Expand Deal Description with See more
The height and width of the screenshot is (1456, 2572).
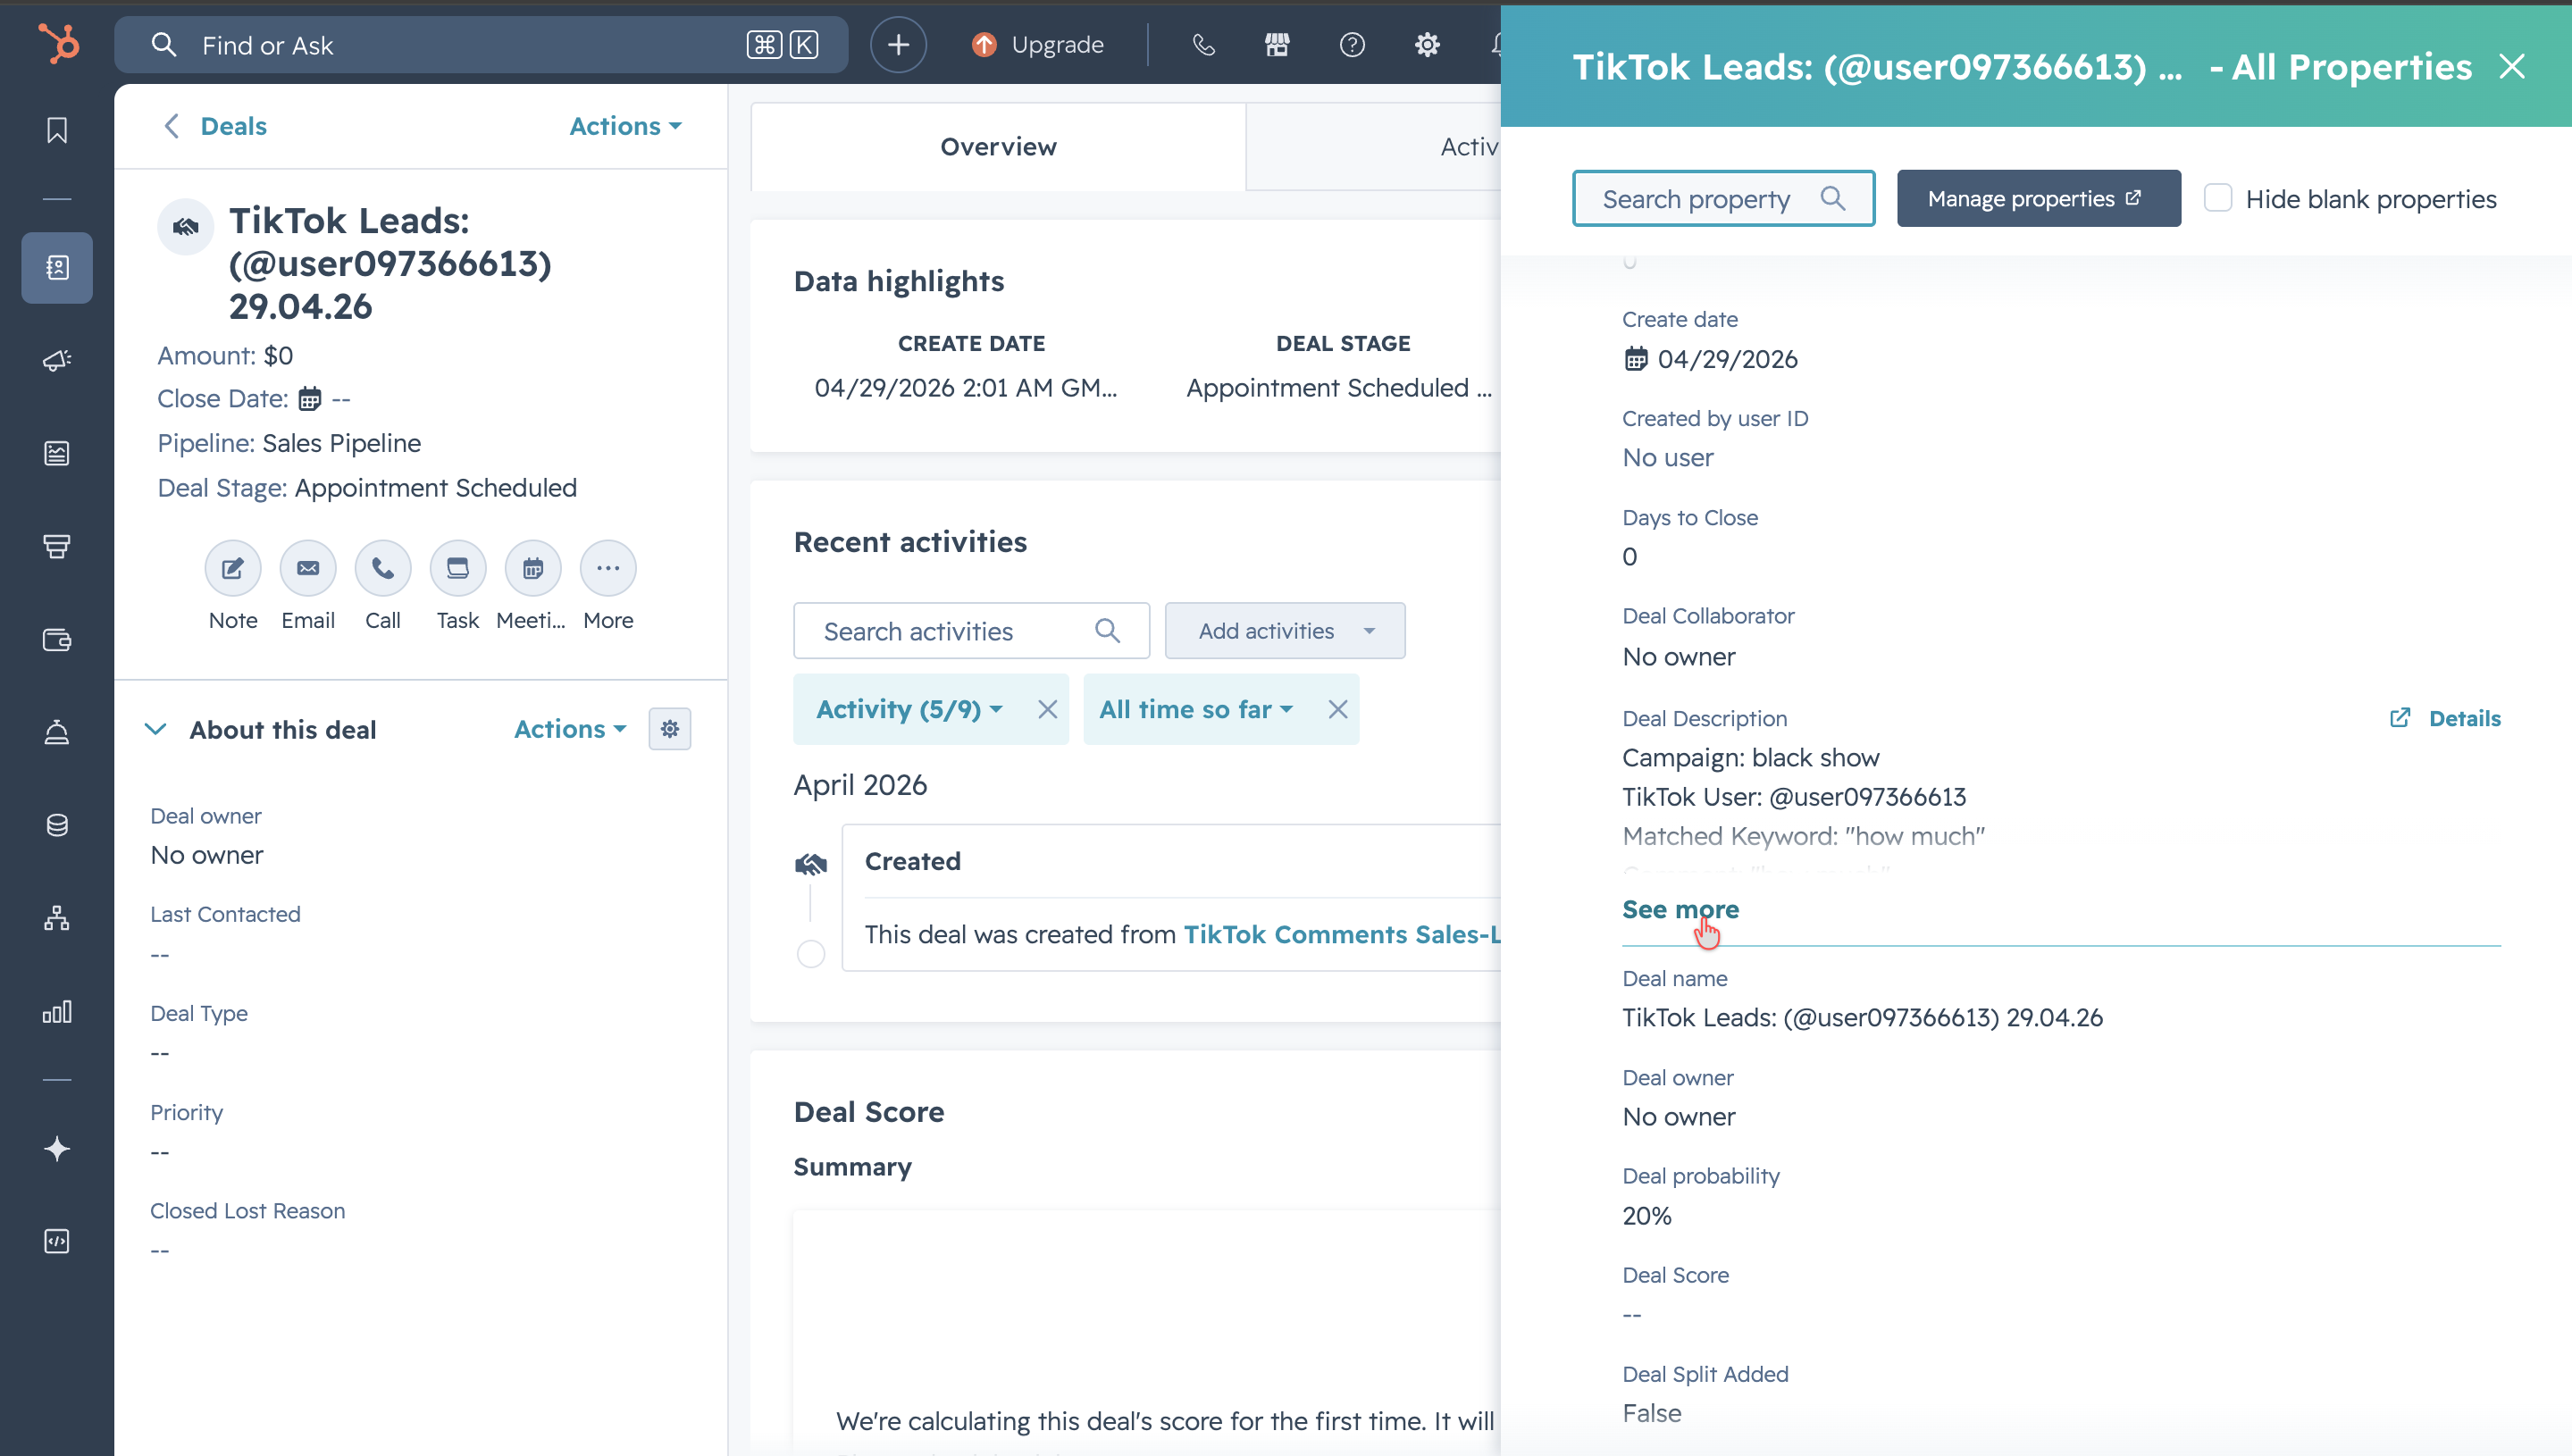coord(1680,909)
